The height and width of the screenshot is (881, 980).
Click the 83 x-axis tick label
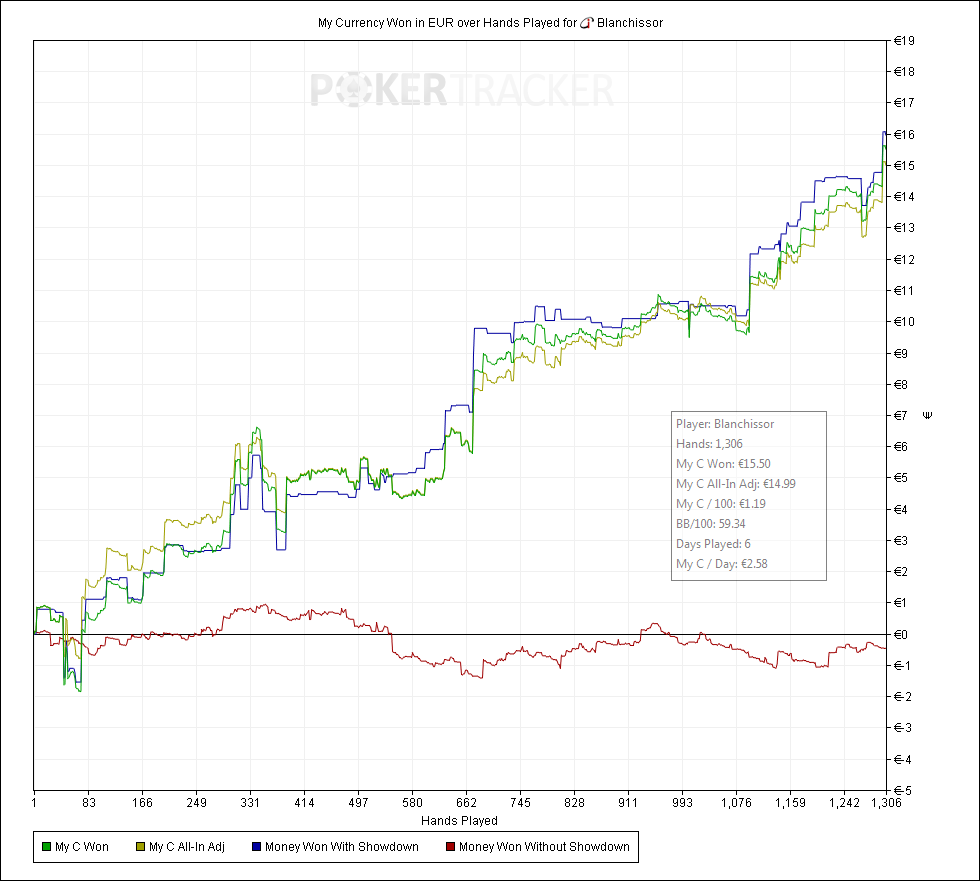[89, 803]
